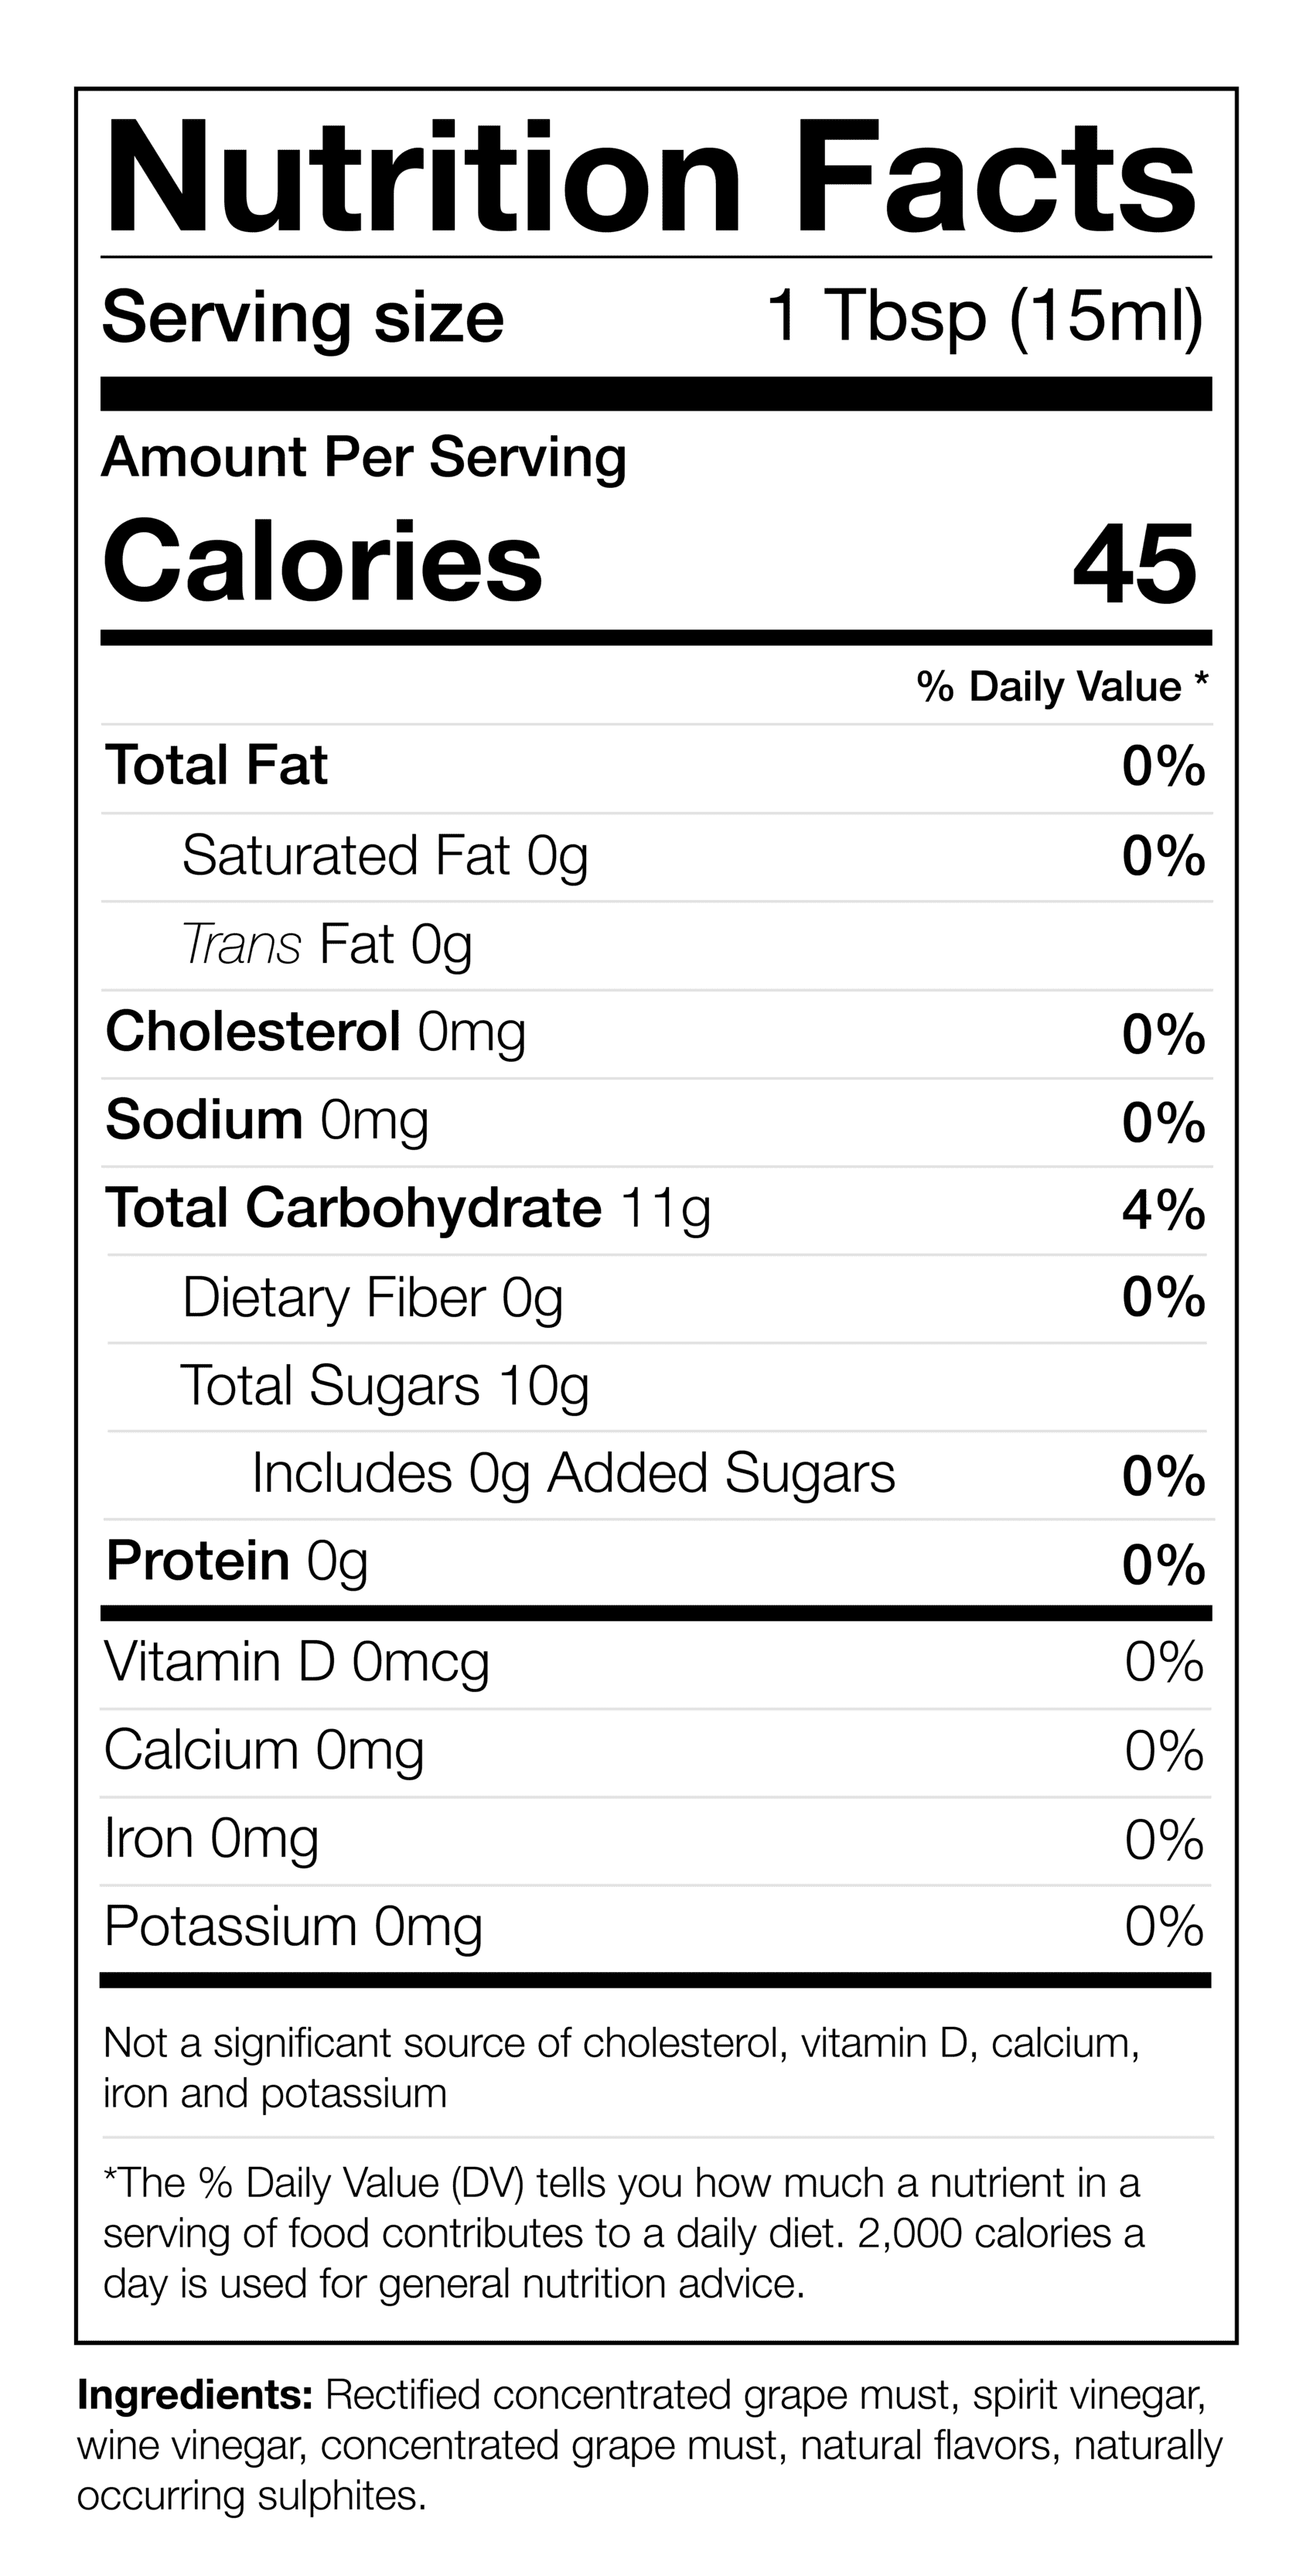Screen dimensions: 1313x2576
Task: Select the Total Fat row label
Action: coord(217,766)
